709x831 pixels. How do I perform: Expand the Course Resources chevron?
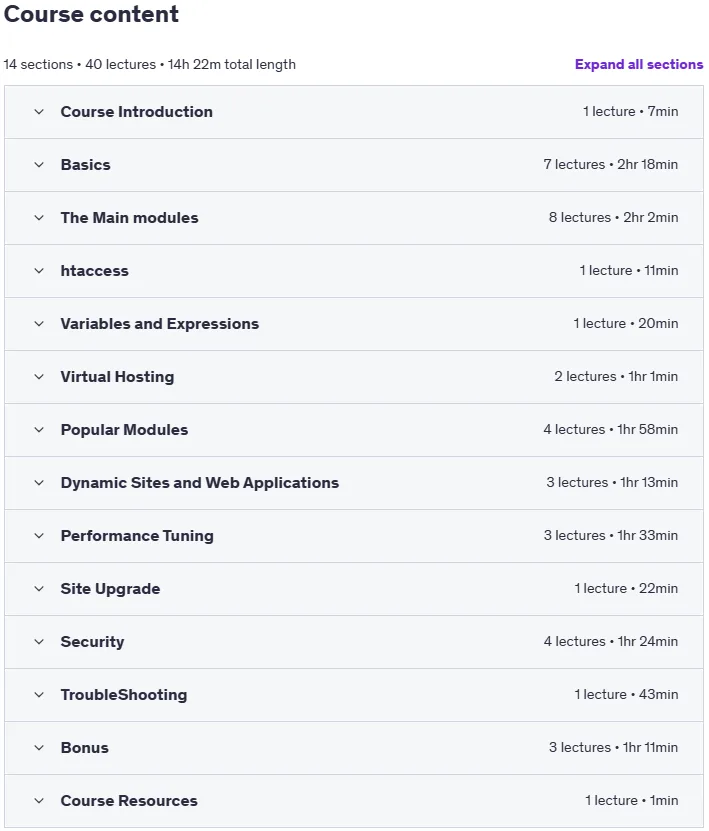[39, 801]
